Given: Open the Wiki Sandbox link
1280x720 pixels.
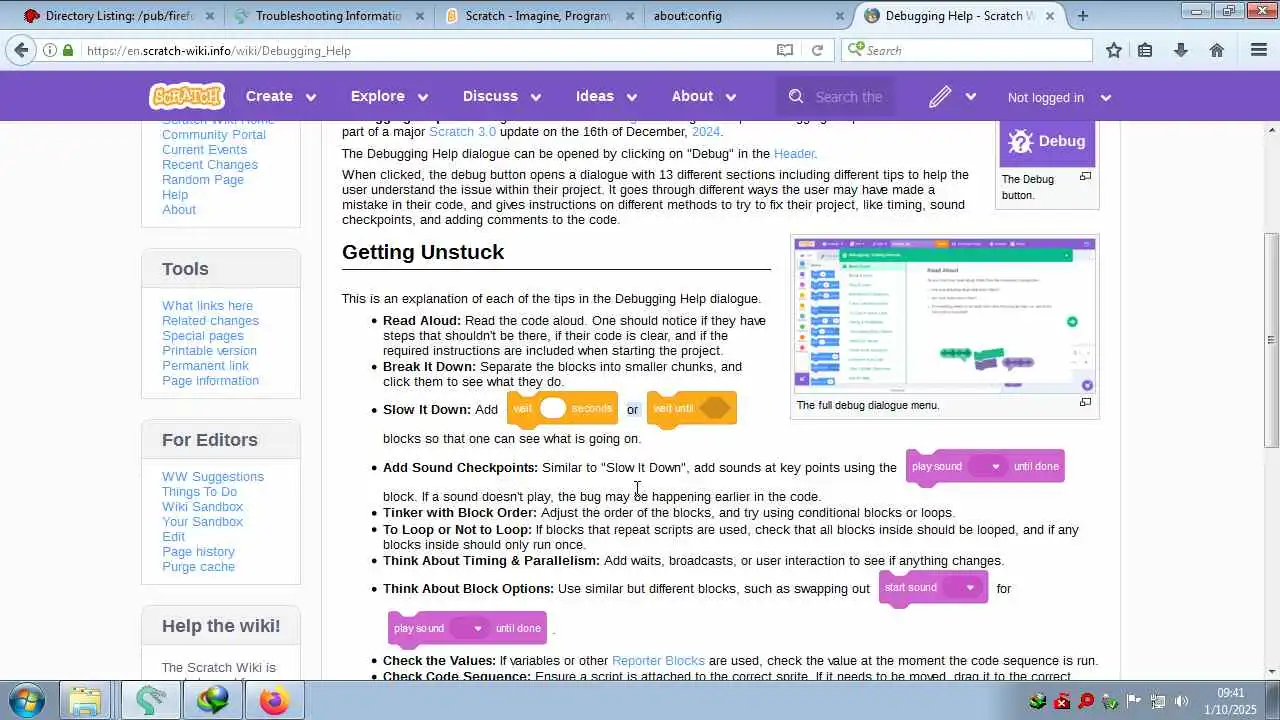Looking at the screenshot, I should coord(202,507).
